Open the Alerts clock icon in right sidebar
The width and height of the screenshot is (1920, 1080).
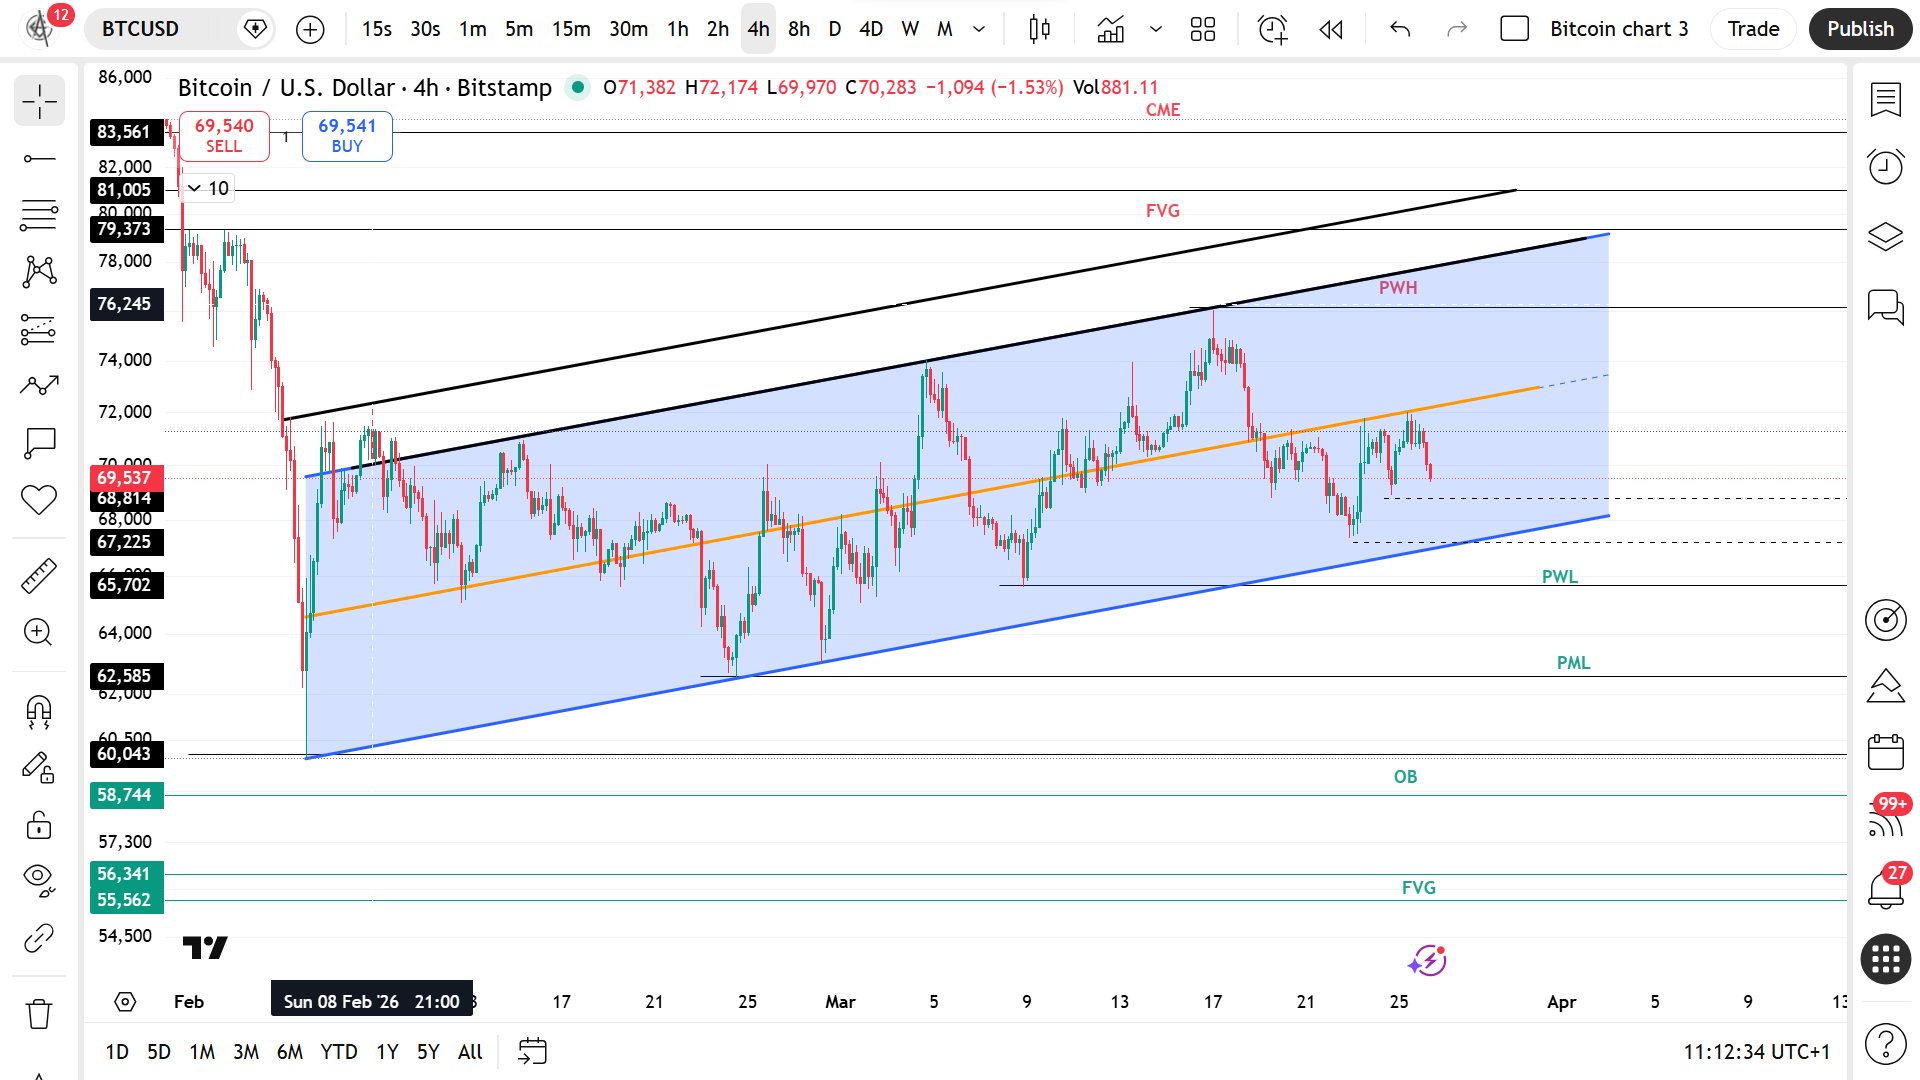pyautogui.click(x=1885, y=166)
